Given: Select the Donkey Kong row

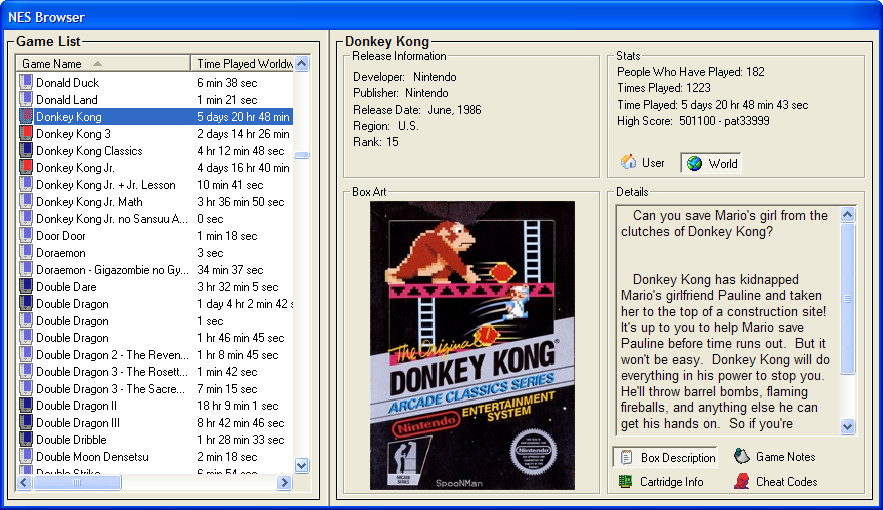Looking at the screenshot, I should point(155,117).
